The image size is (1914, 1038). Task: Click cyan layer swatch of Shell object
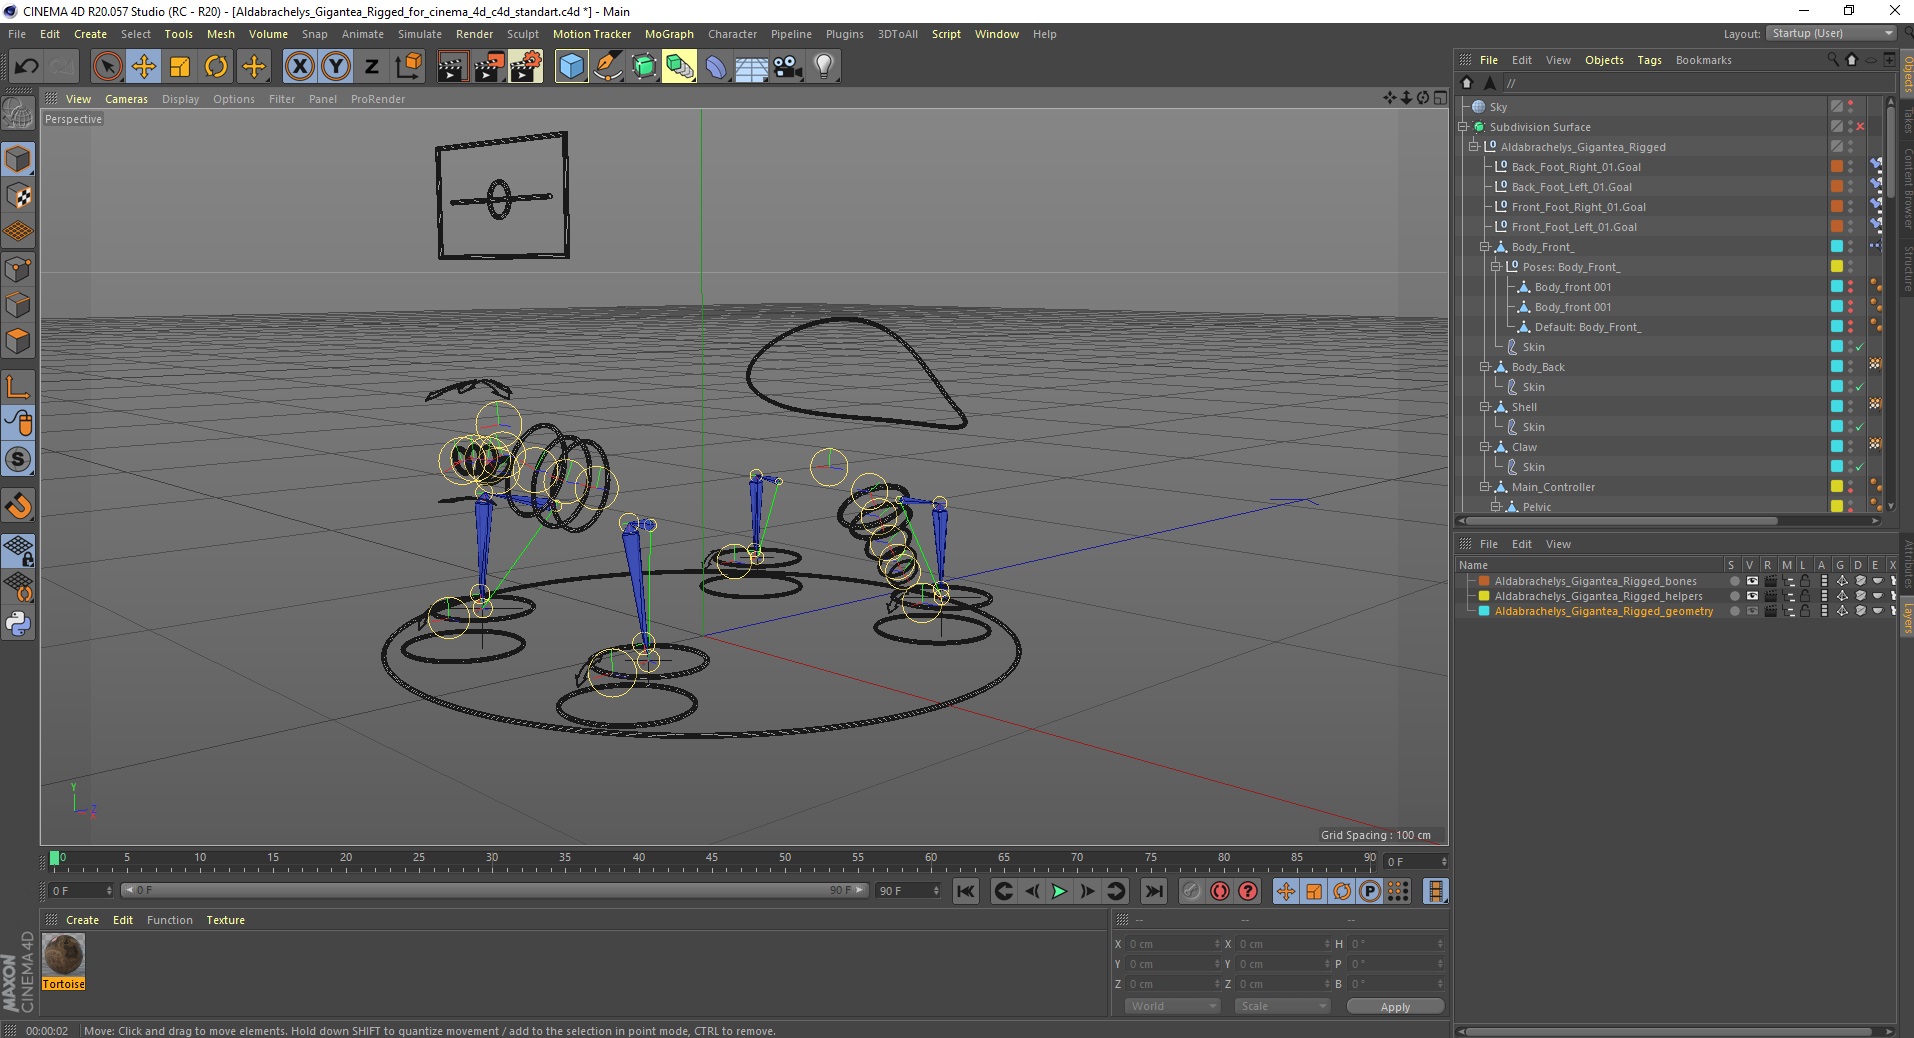click(1837, 406)
